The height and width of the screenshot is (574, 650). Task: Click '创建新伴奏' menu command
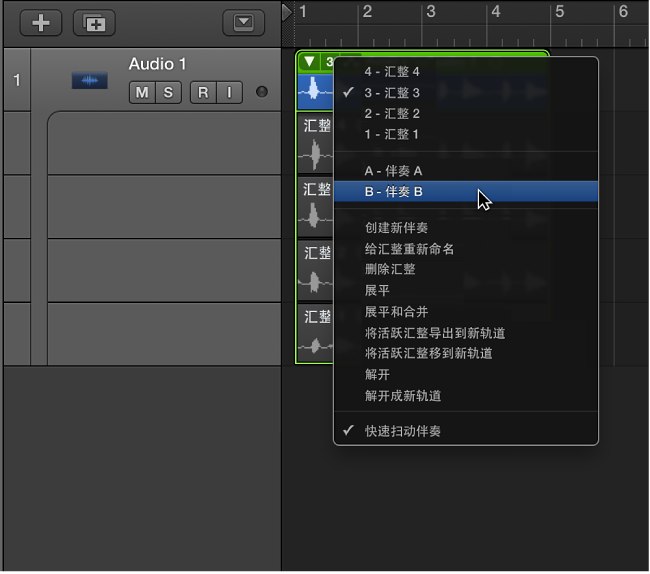(396, 228)
